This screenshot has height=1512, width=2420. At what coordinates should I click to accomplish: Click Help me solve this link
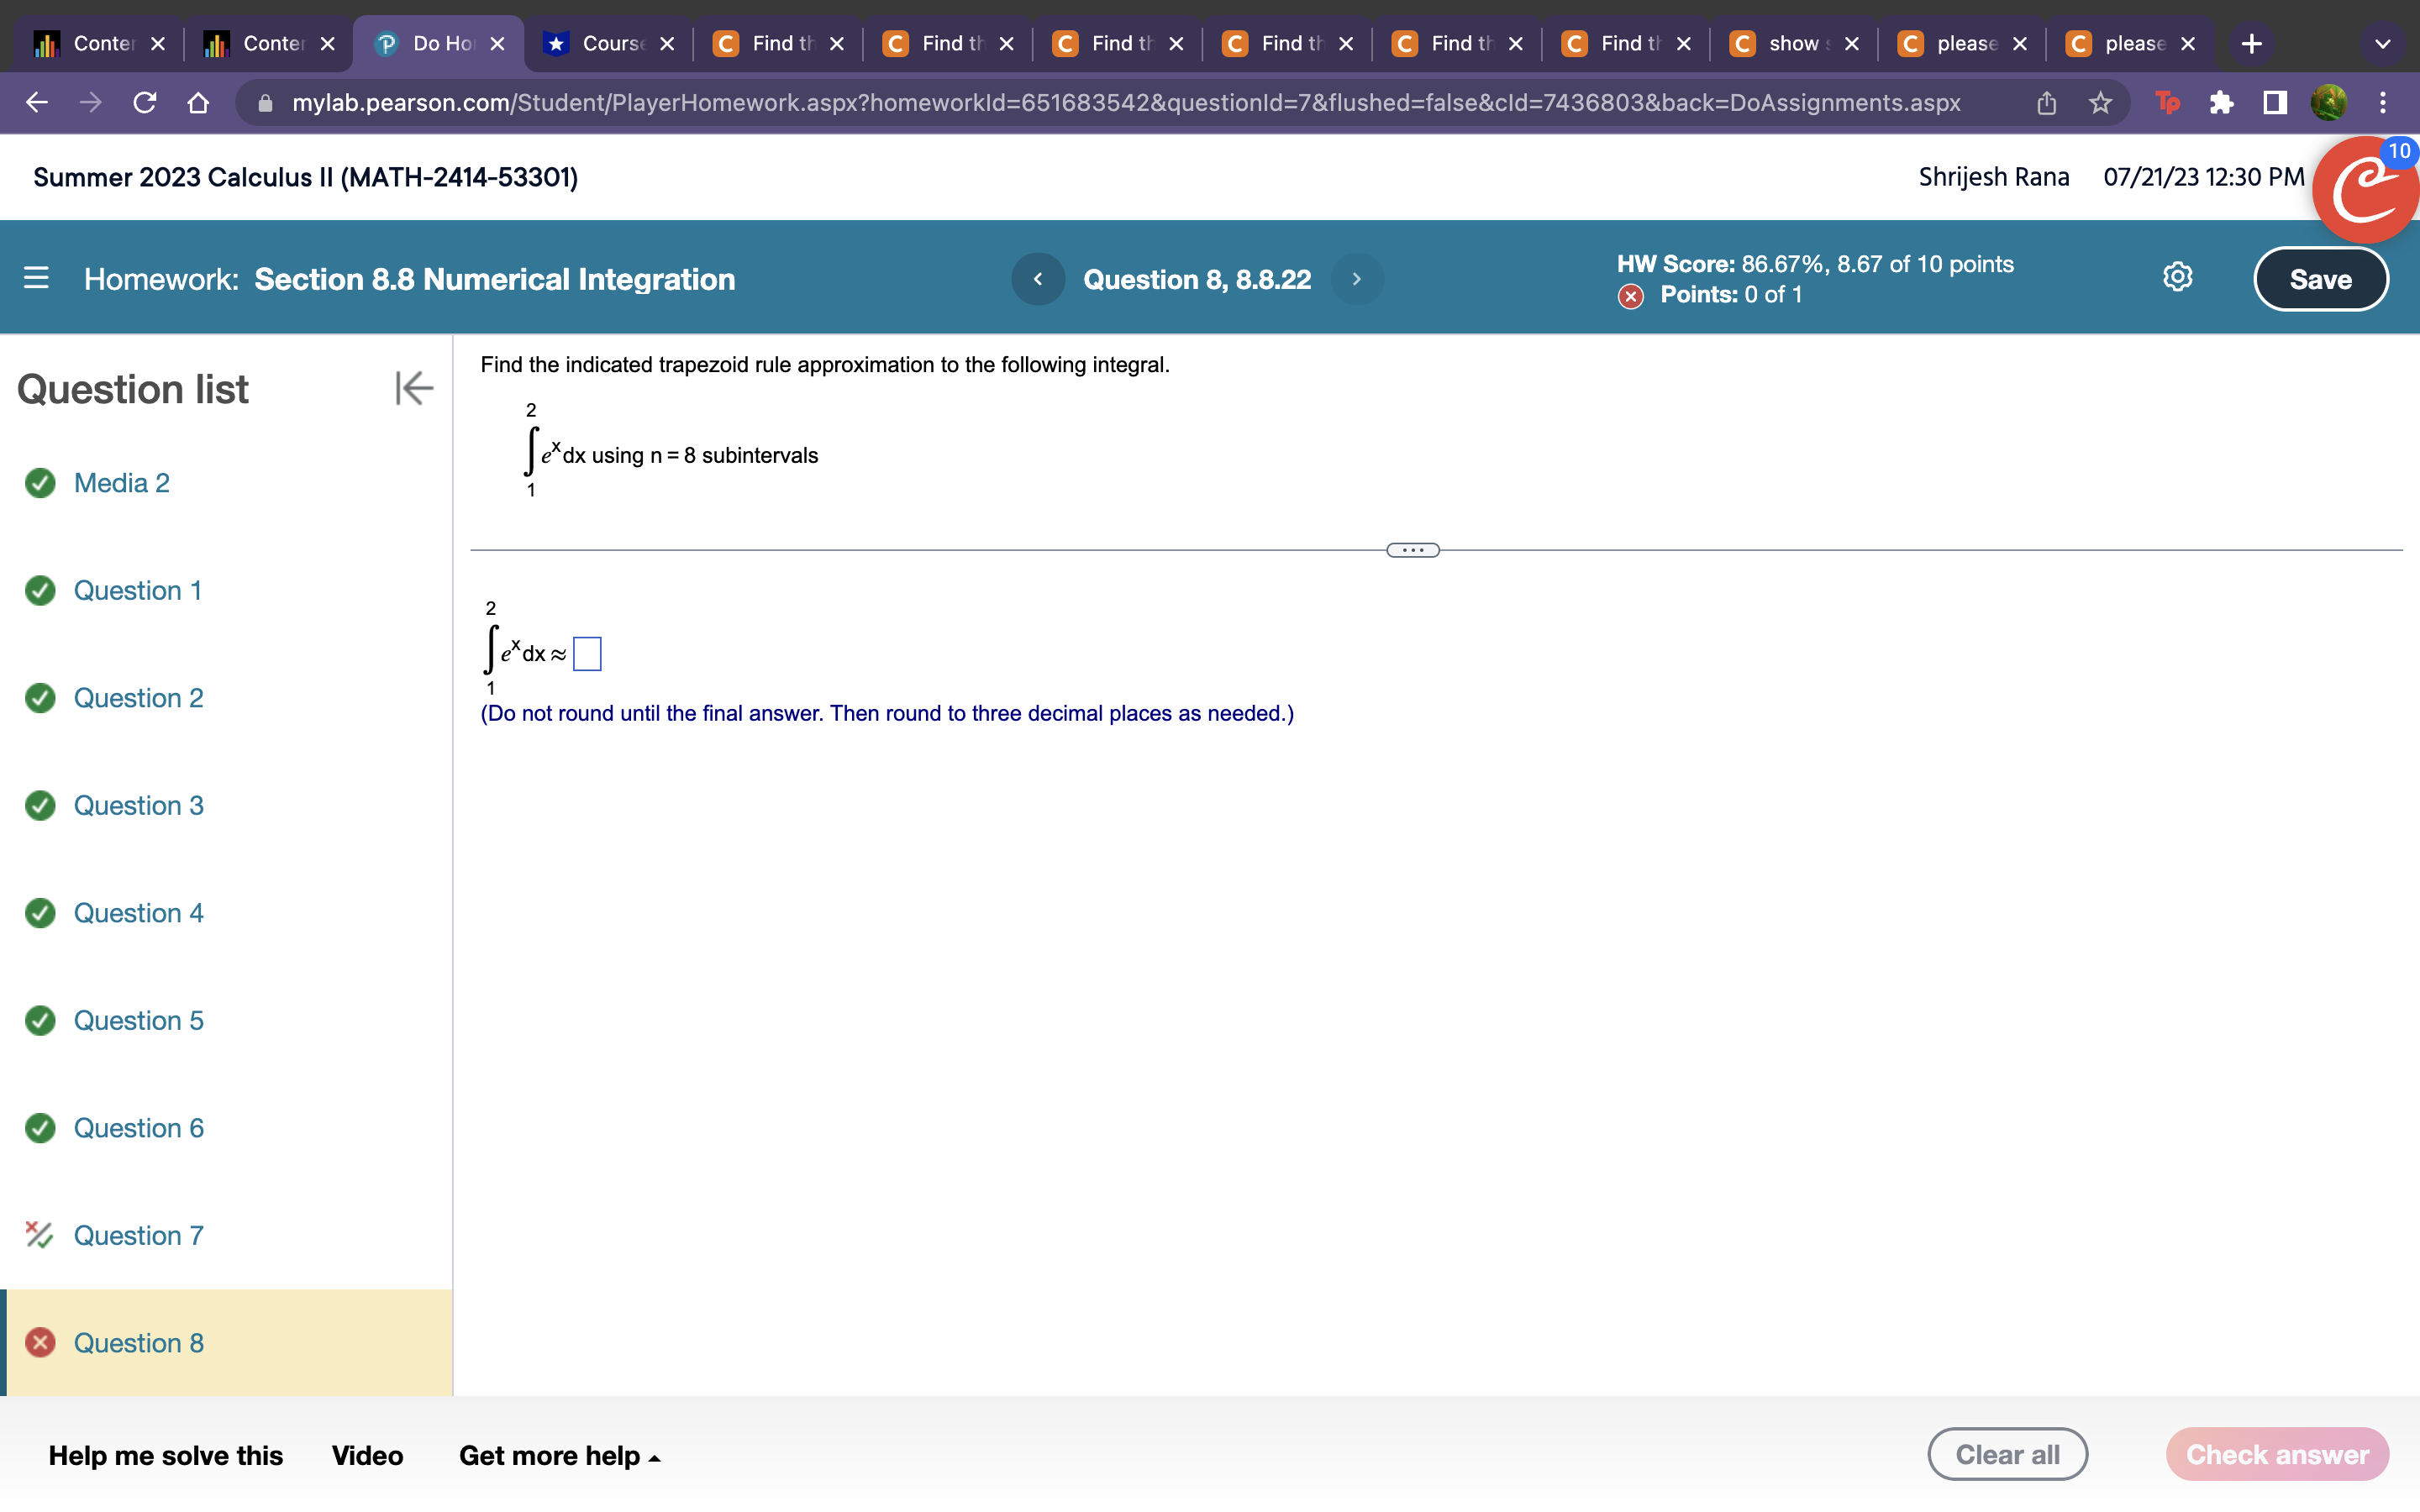coord(166,1455)
